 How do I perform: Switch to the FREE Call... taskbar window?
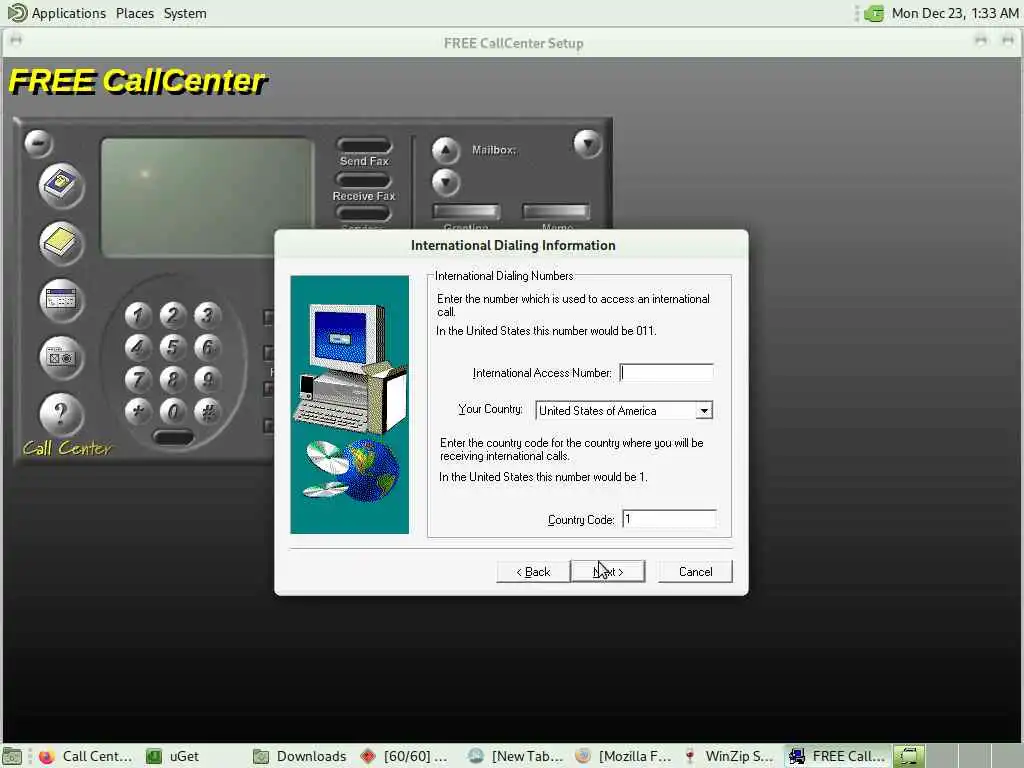click(x=837, y=756)
